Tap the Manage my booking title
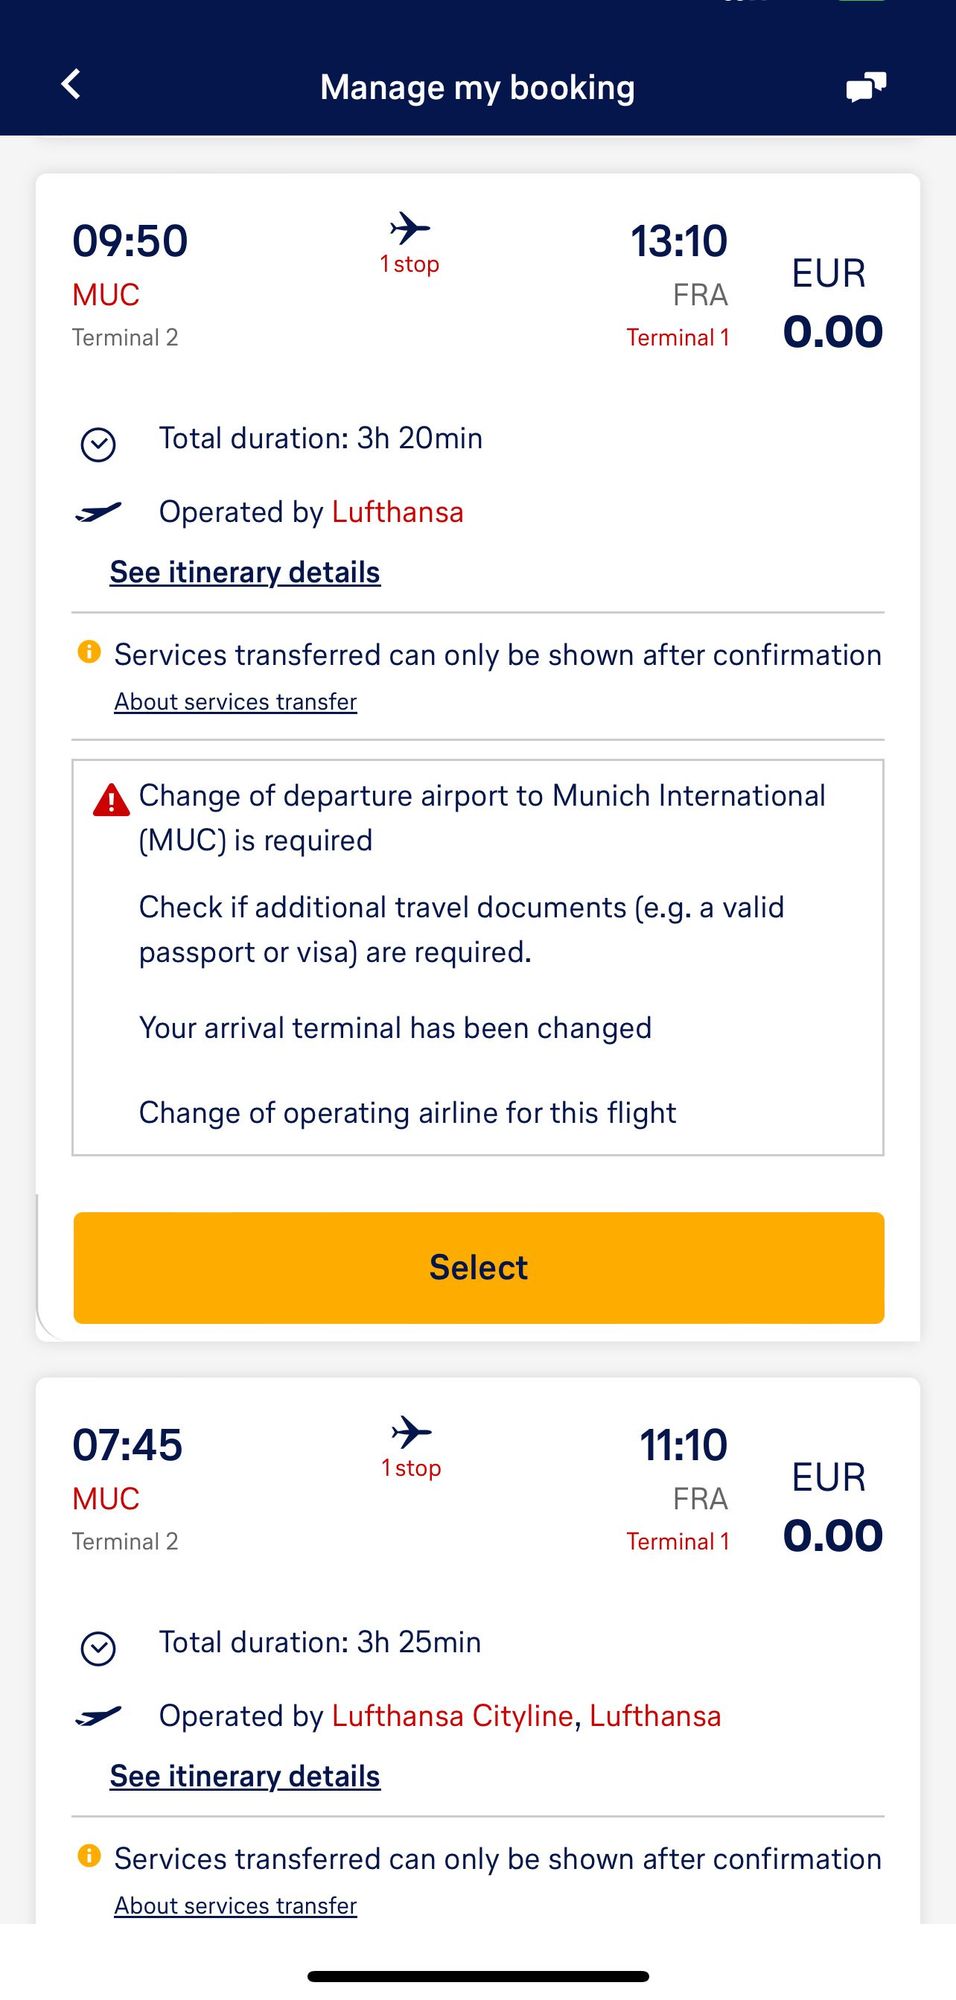This screenshot has height=2000, width=956. [477, 88]
